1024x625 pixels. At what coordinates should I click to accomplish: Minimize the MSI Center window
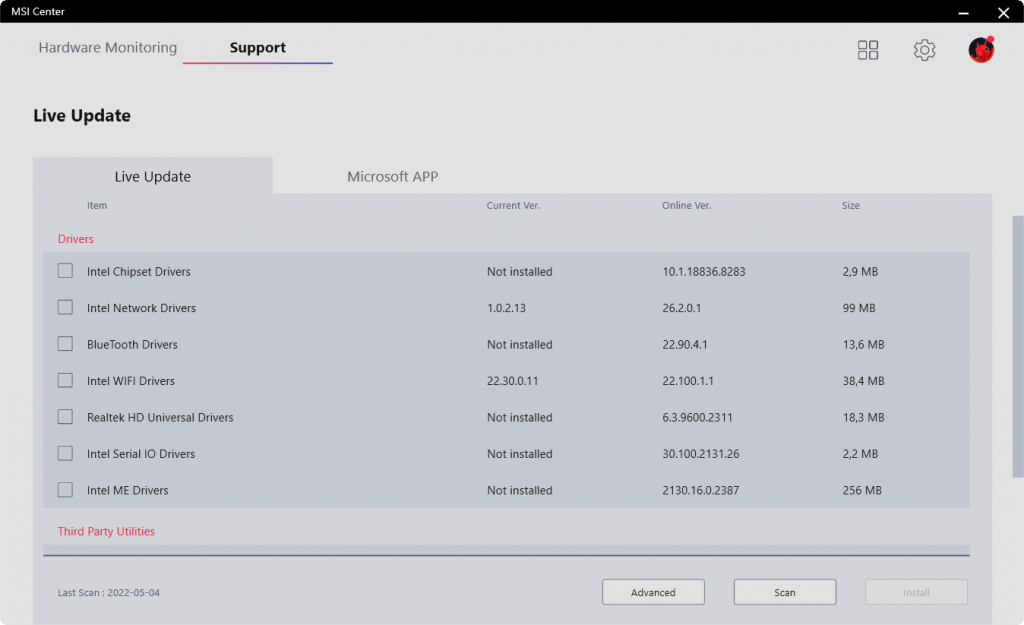[x=963, y=12]
